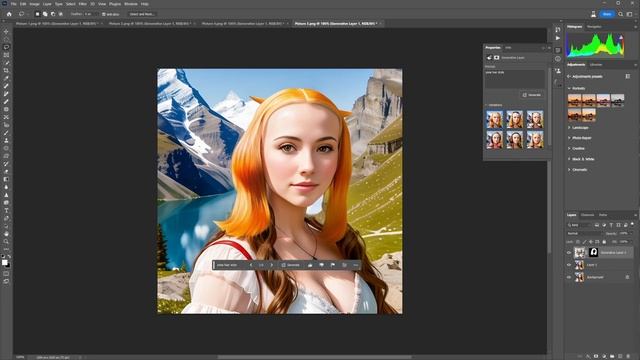Switch to the Info tab
Screen dimensions: 640x360
pyautogui.click(x=508, y=48)
